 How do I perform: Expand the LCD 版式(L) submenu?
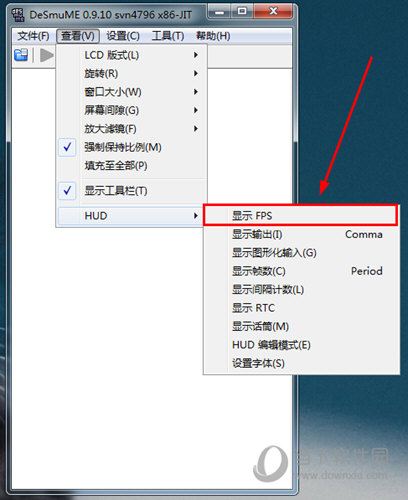coord(131,55)
